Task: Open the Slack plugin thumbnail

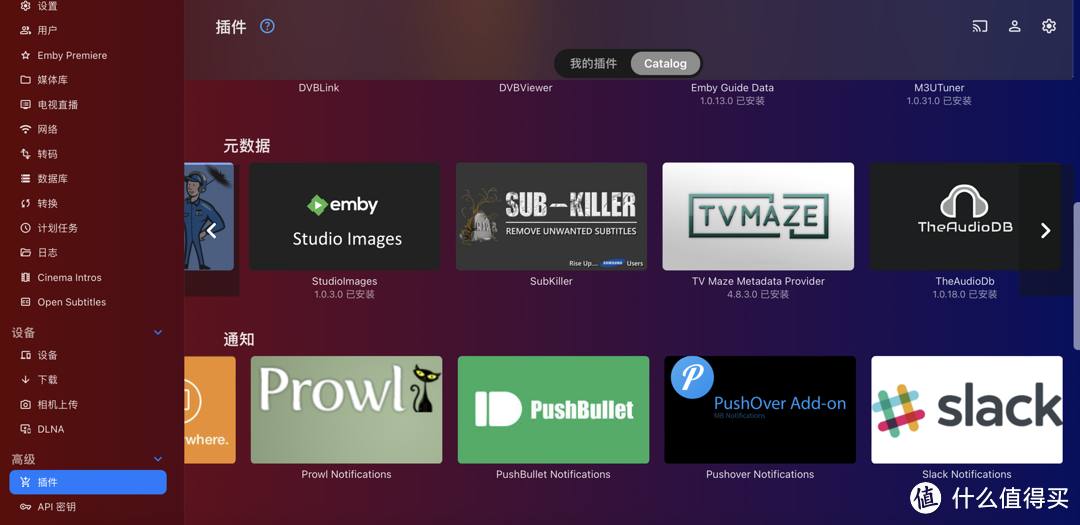Action: [967, 410]
